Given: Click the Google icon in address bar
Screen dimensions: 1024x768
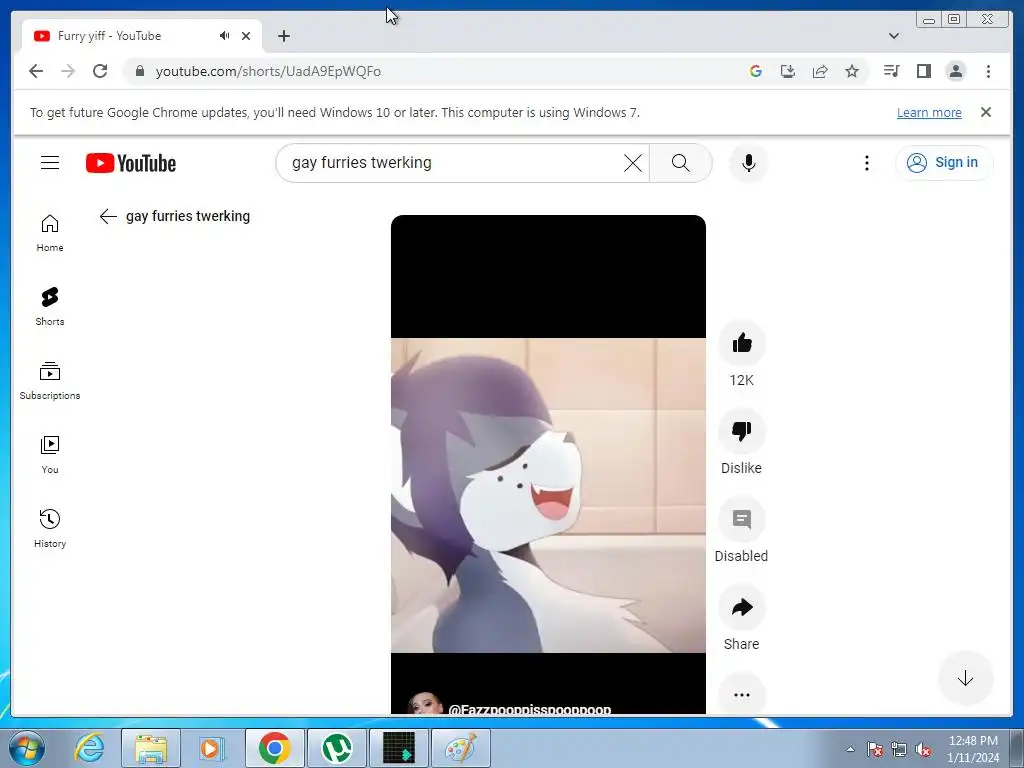Looking at the screenshot, I should [x=756, y=71].
